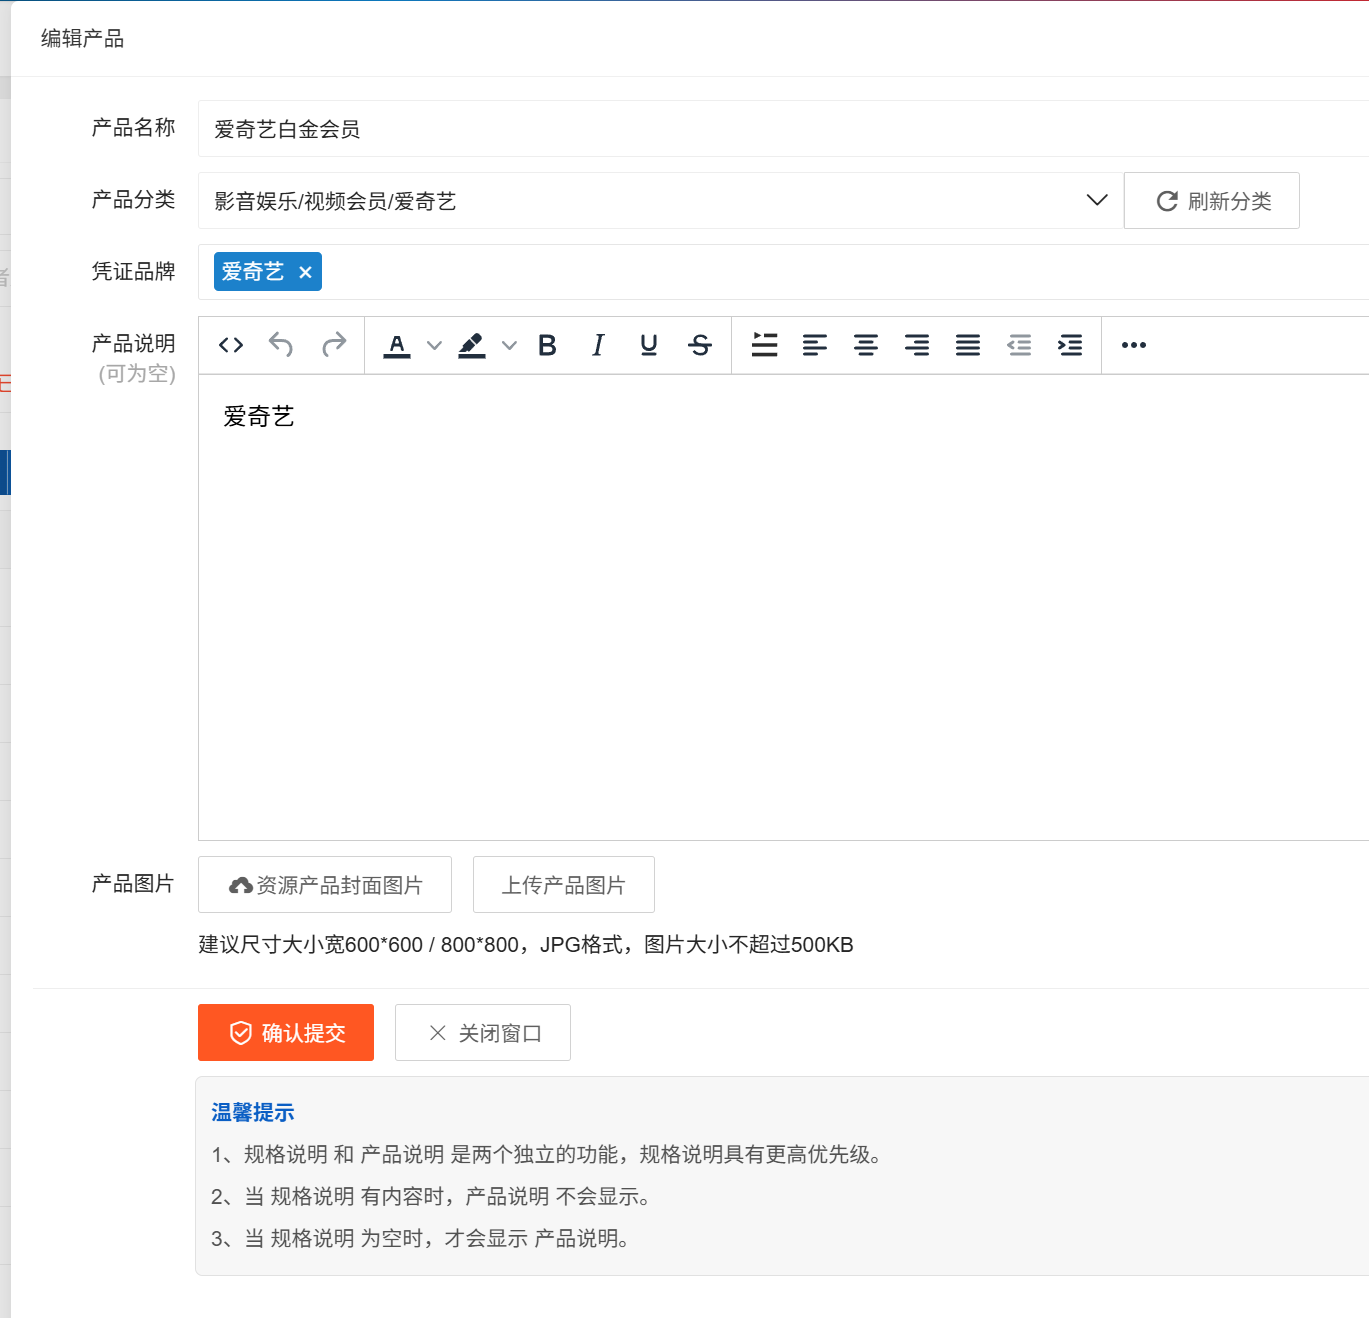Click the 资源产品封面图片 button
This screenshot has width=1369, height=1318.
325,885
